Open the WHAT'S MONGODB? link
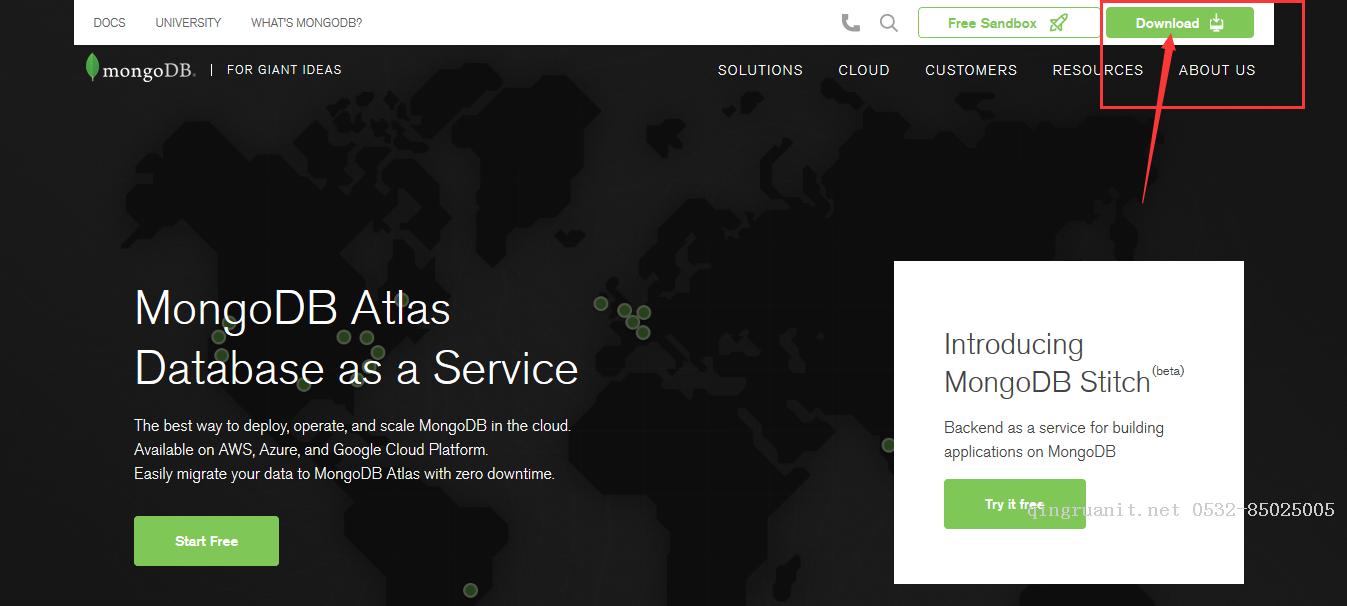The width and height of the screenshot is (1347, 606). coord(306,23)
